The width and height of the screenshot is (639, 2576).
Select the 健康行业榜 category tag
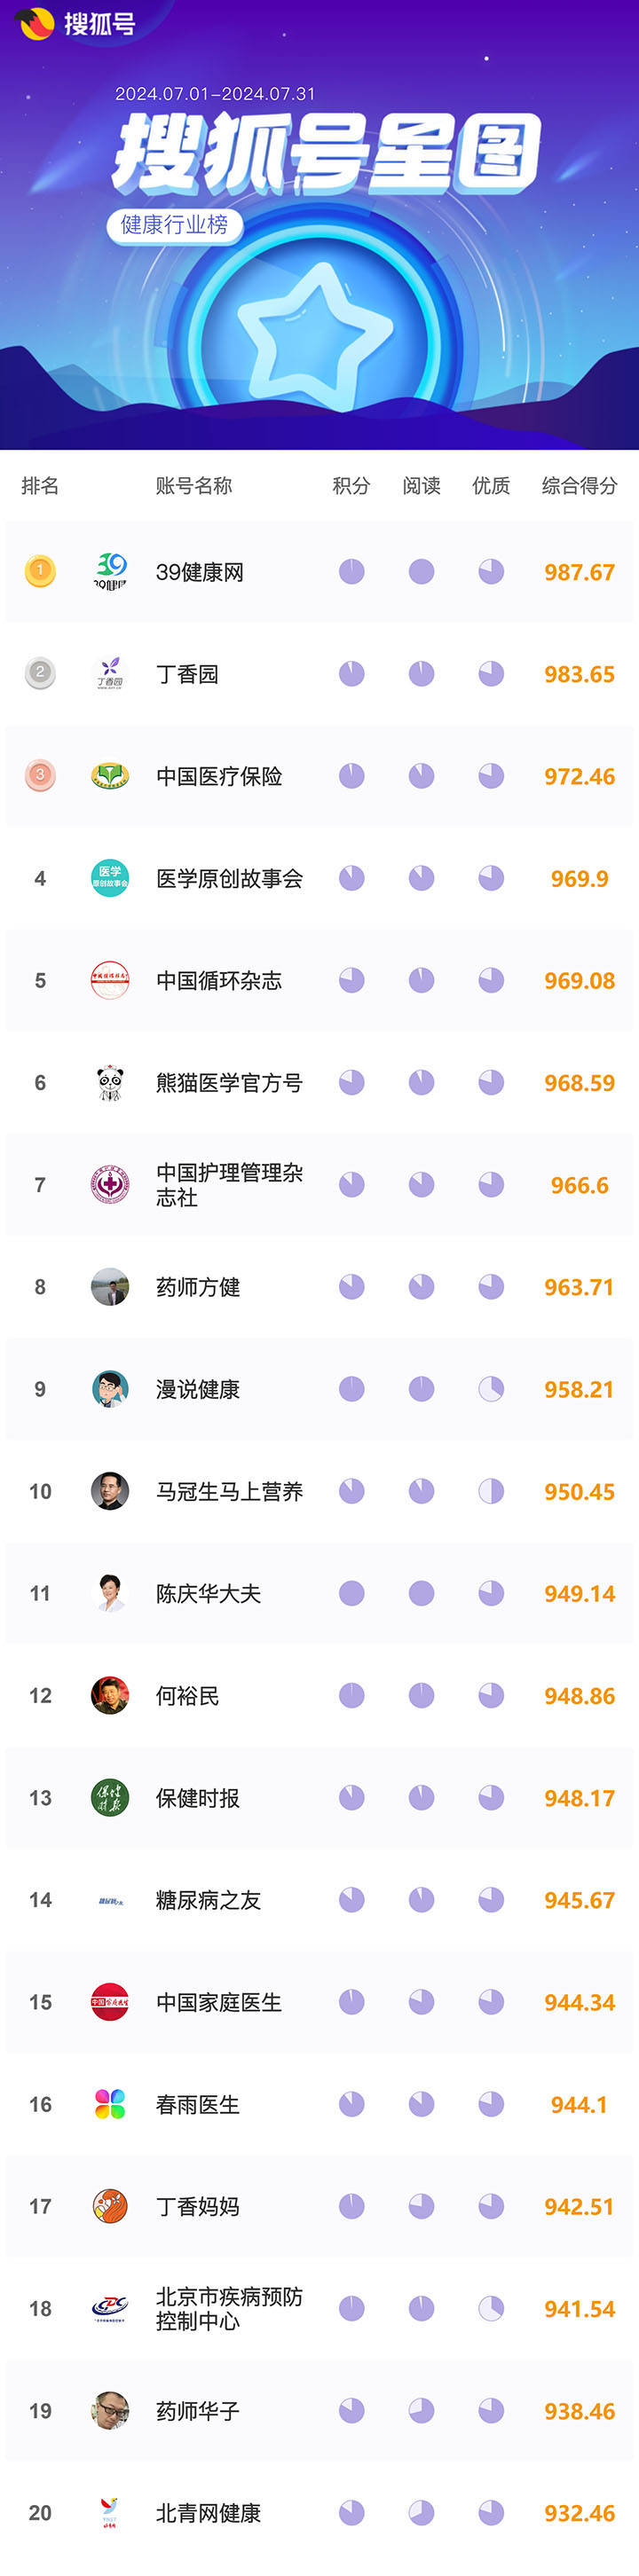tap(174, 225)
